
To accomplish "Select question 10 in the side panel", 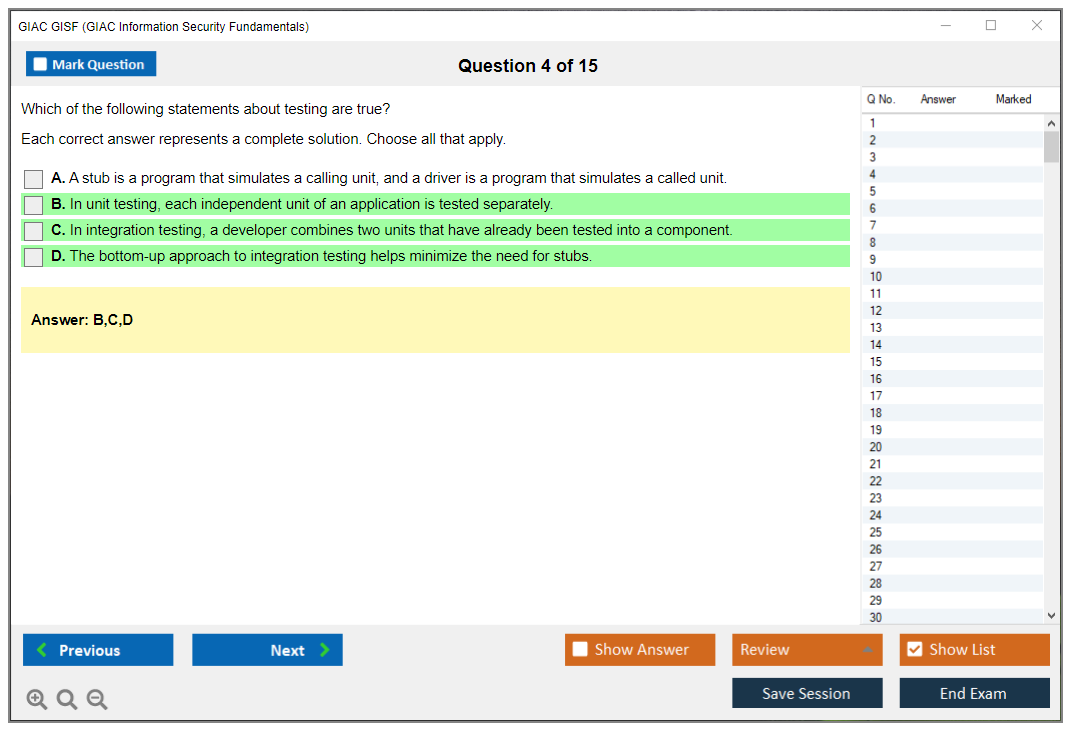I will [950, 276].
